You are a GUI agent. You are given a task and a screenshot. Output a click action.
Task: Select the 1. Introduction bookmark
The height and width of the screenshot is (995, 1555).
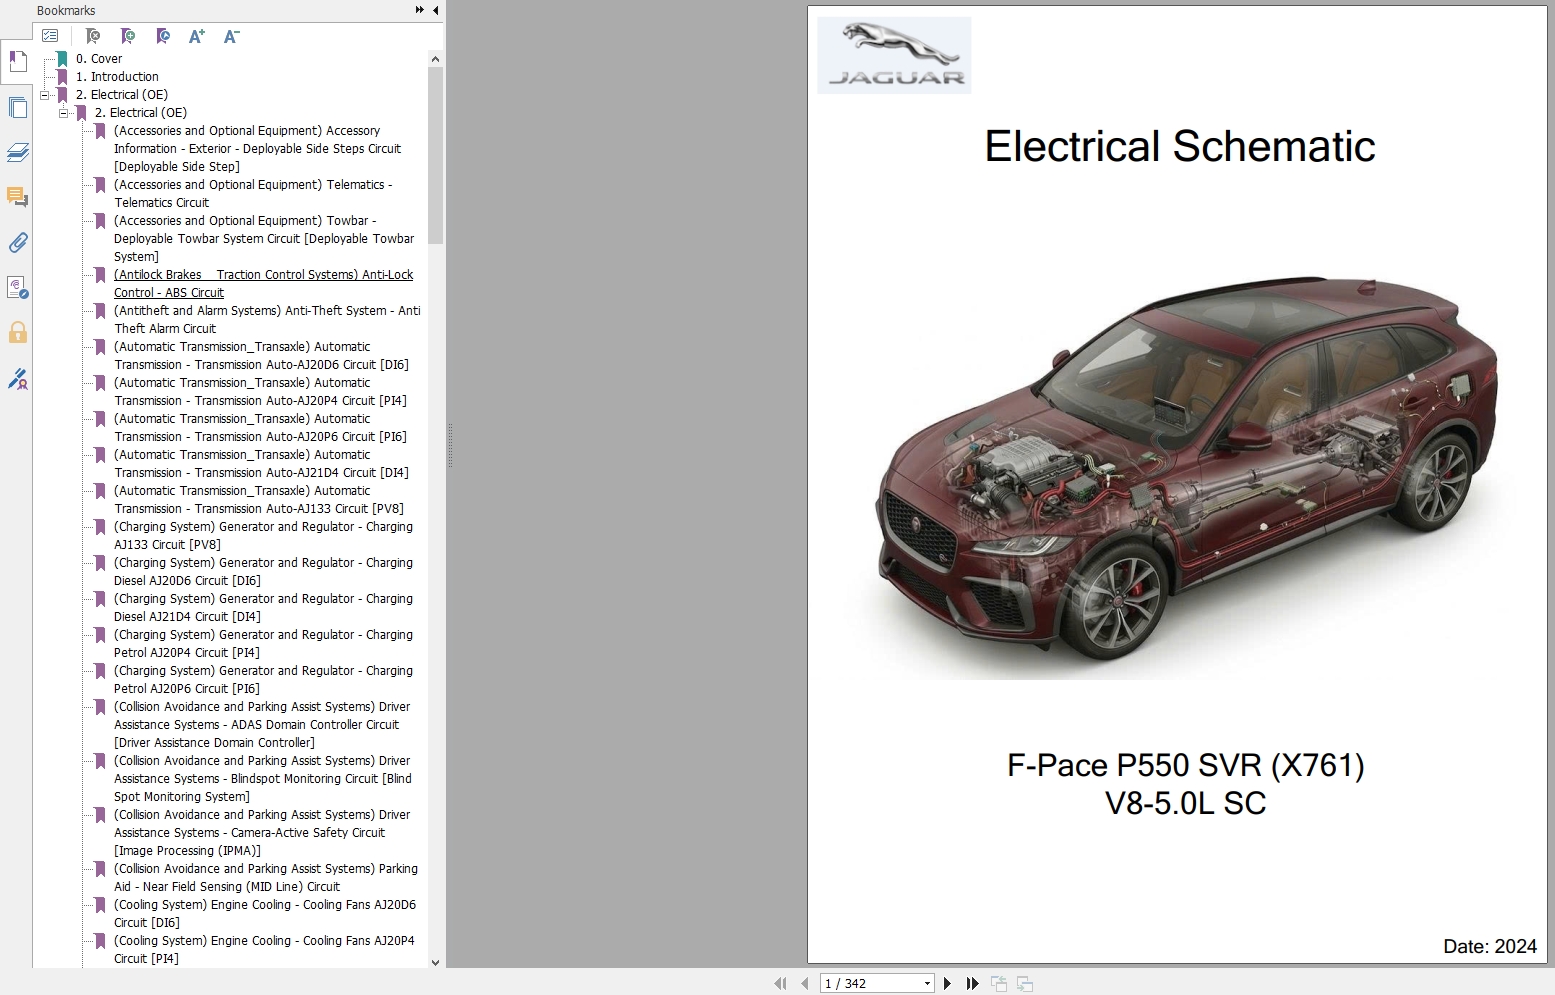tap(117, 77)
